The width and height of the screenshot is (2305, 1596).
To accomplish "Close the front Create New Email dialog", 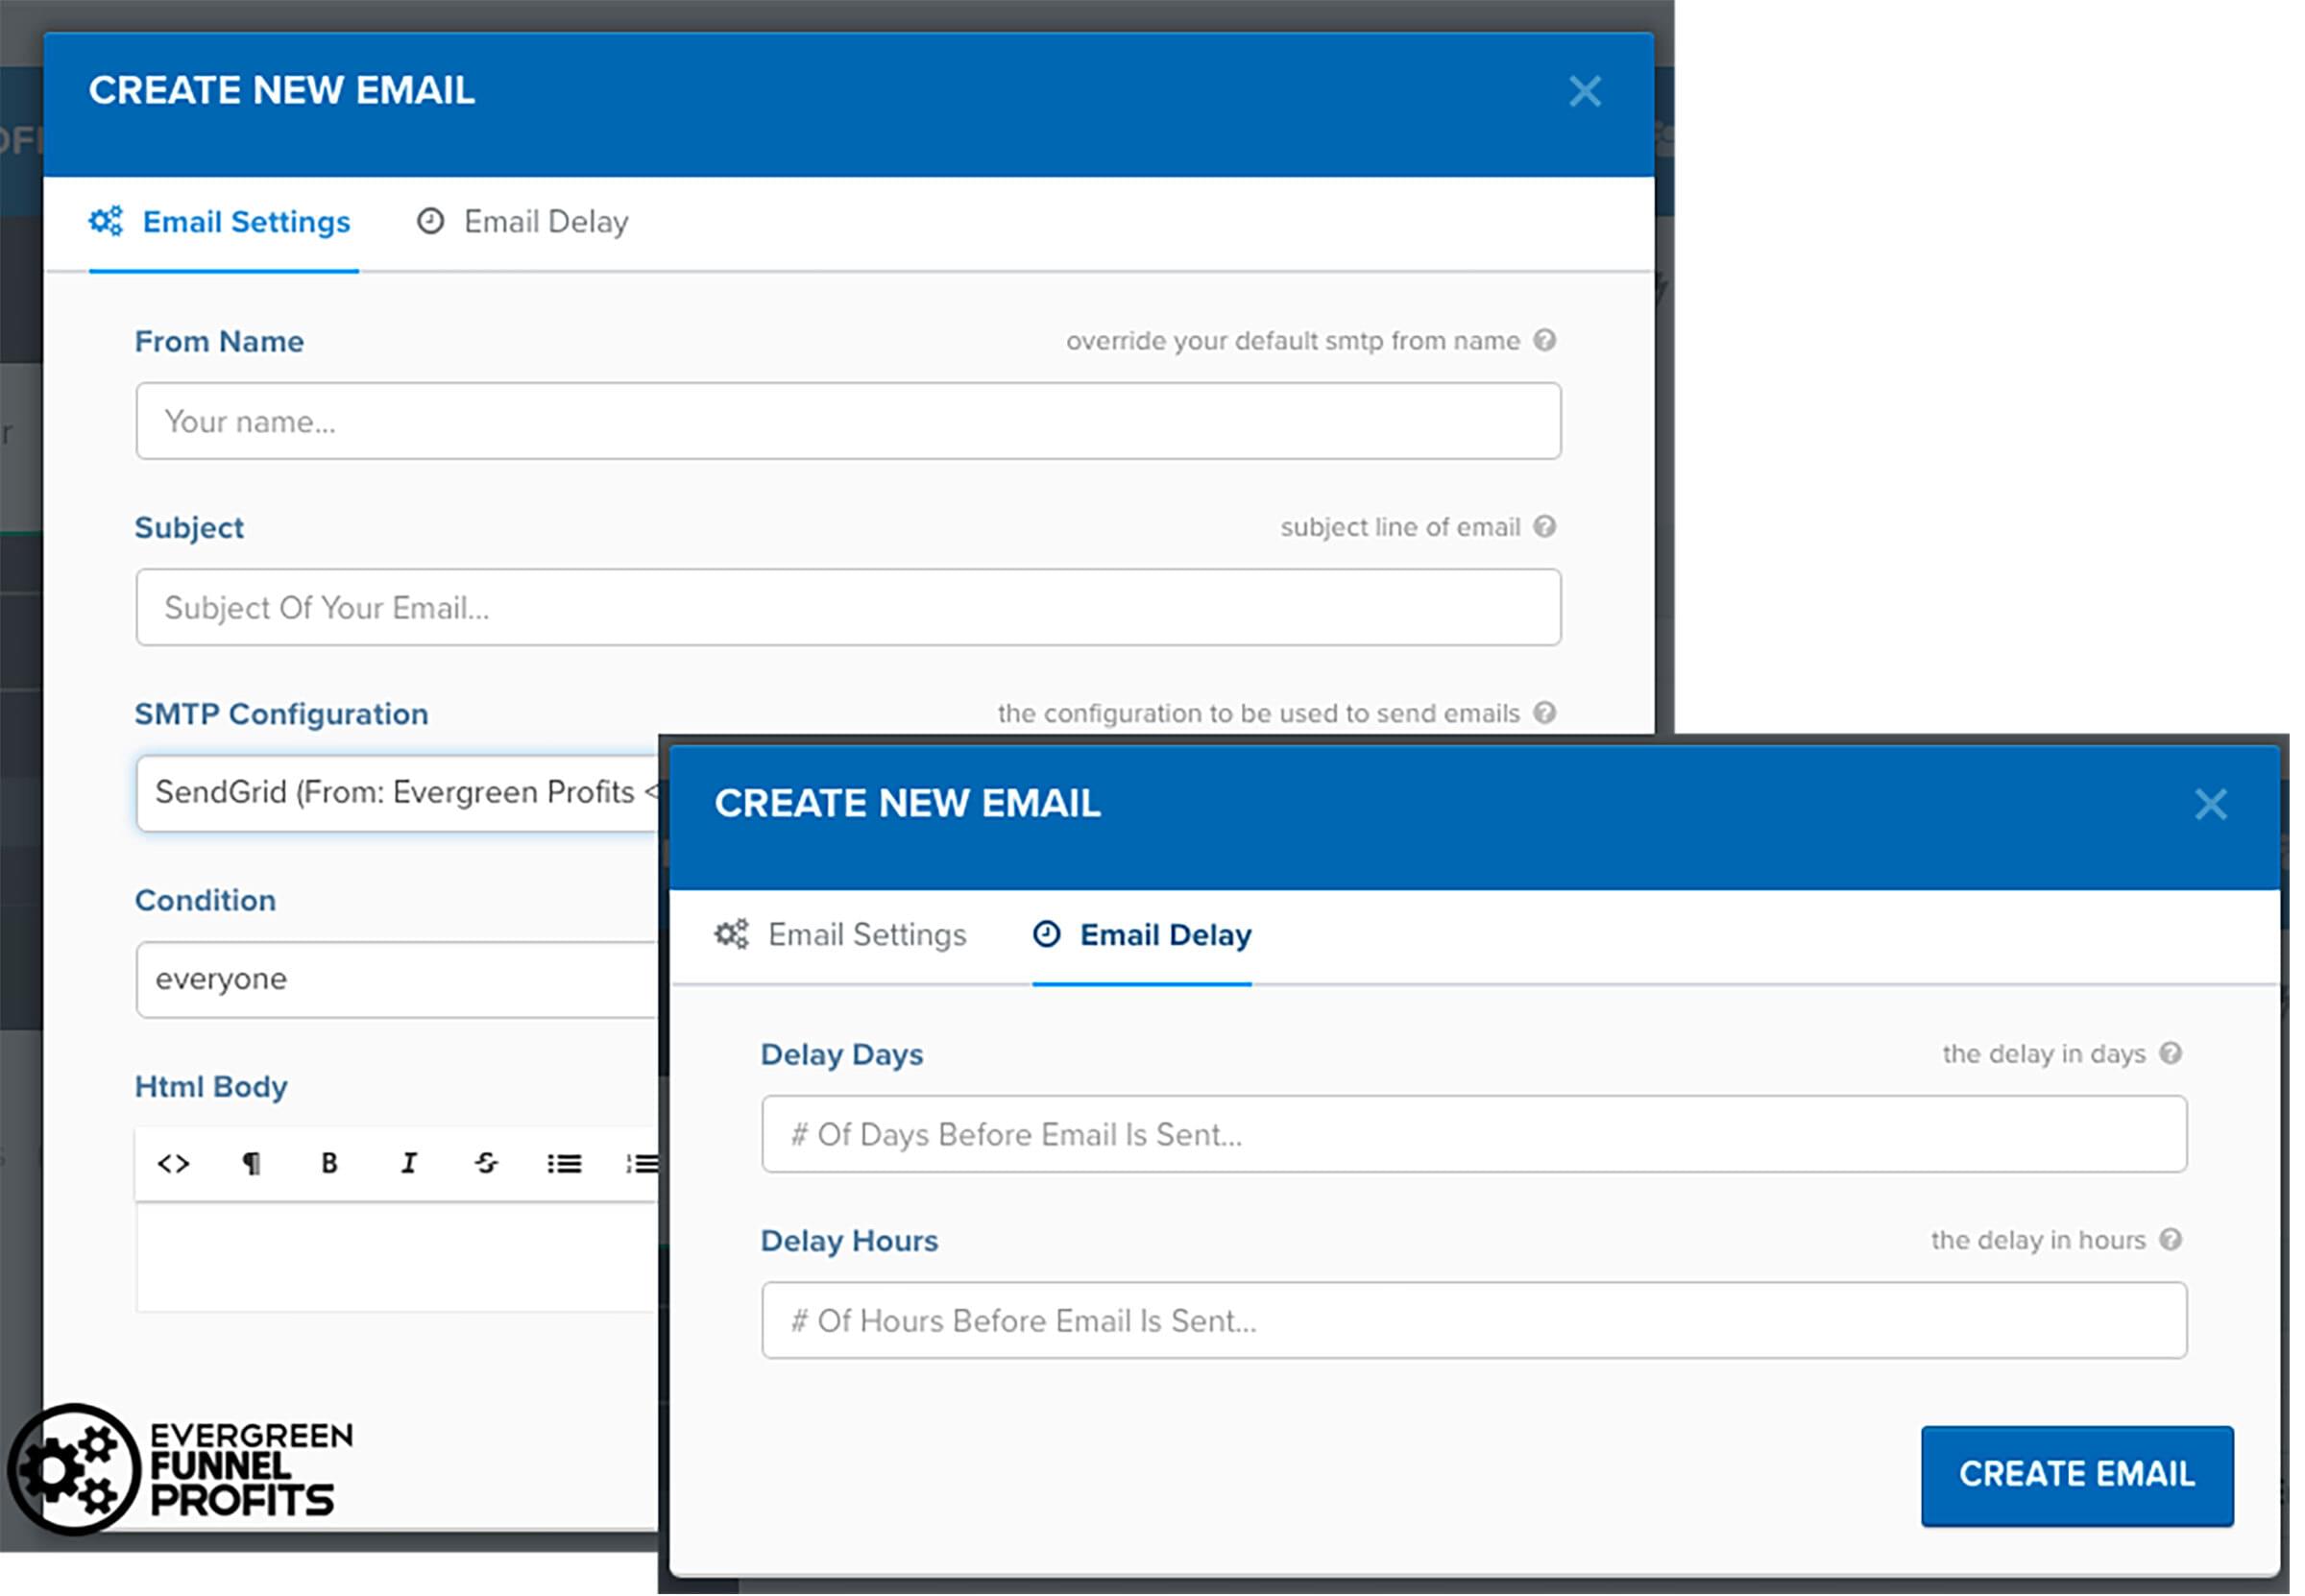I will (2211, 805).
